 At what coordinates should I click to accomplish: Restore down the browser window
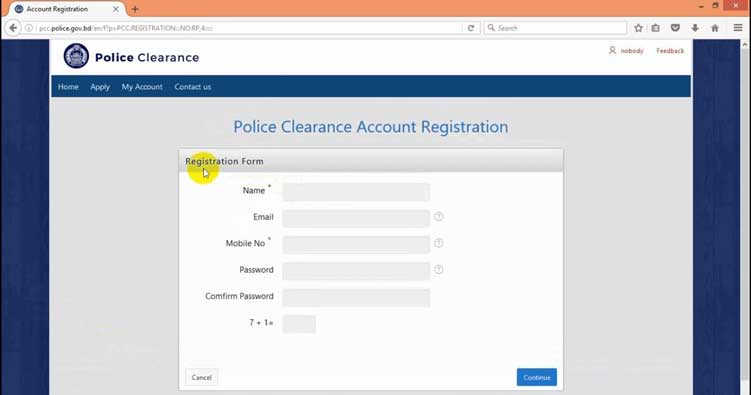pos(715,6)
